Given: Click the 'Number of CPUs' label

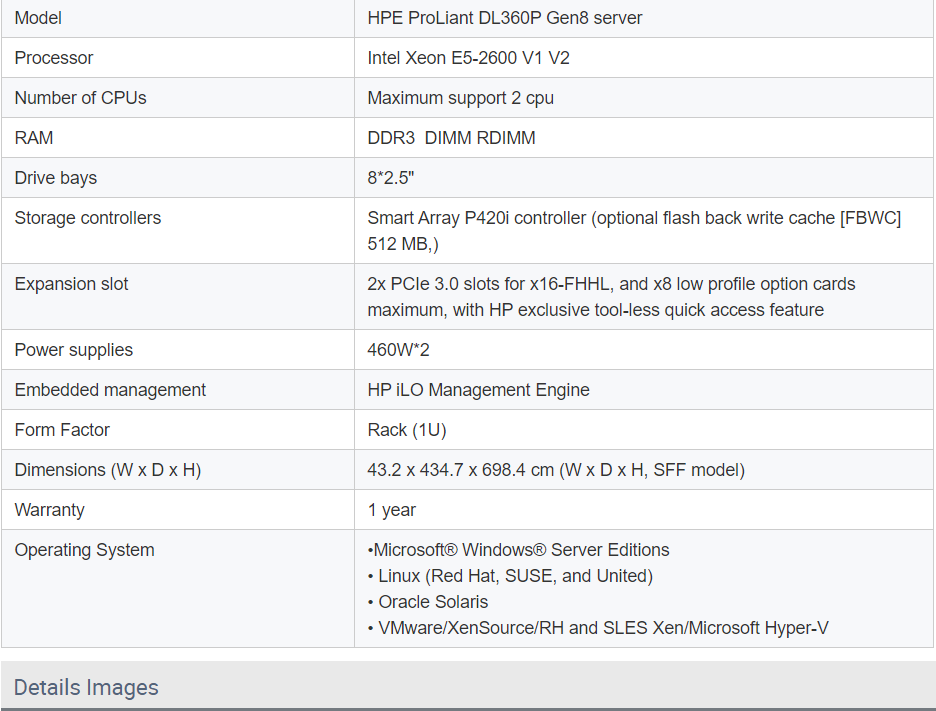Looking at the screenshot, I should (x=81, y=98).
